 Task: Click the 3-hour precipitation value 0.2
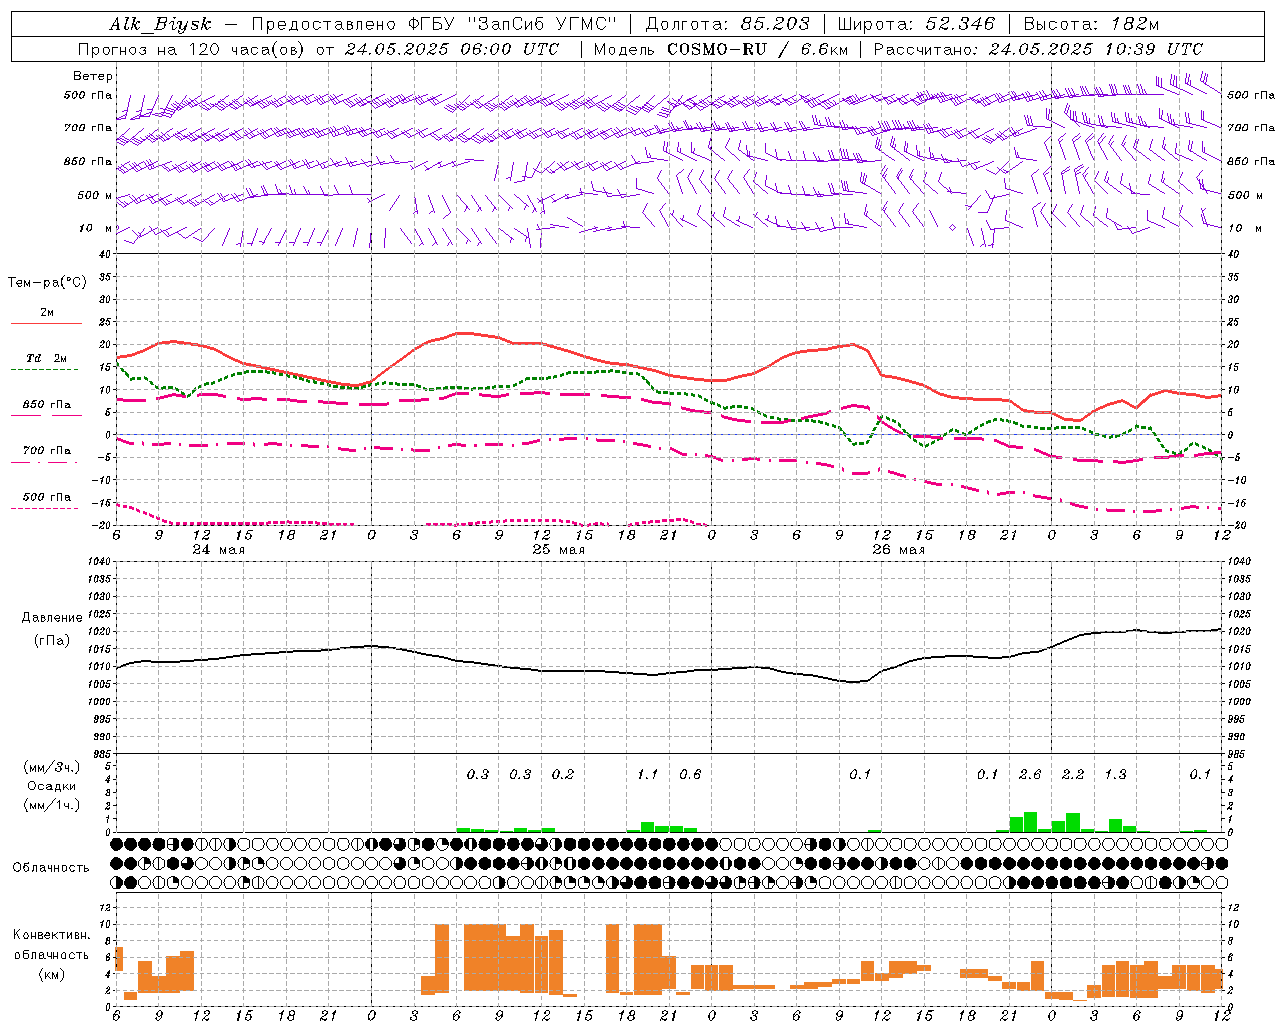coord(563,775)
